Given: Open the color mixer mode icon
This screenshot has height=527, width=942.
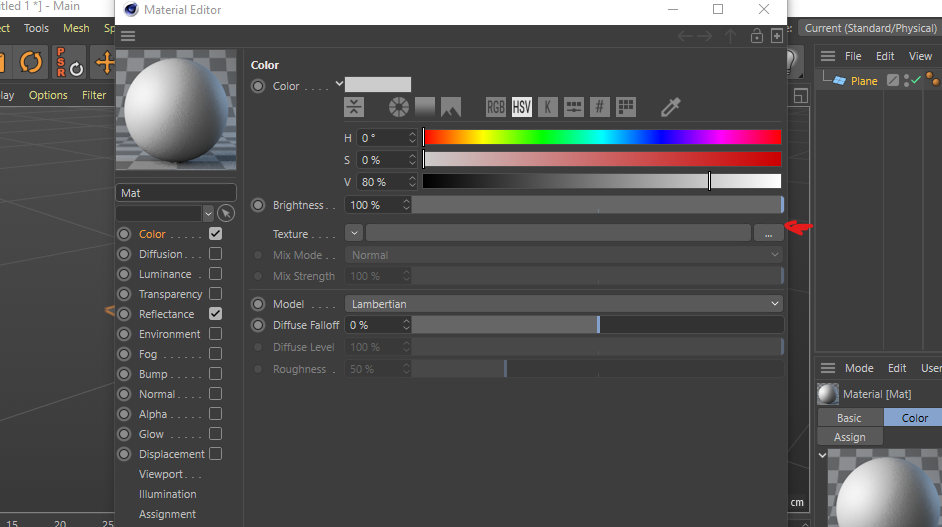Looking at the screenshot, I should (574, 107).
